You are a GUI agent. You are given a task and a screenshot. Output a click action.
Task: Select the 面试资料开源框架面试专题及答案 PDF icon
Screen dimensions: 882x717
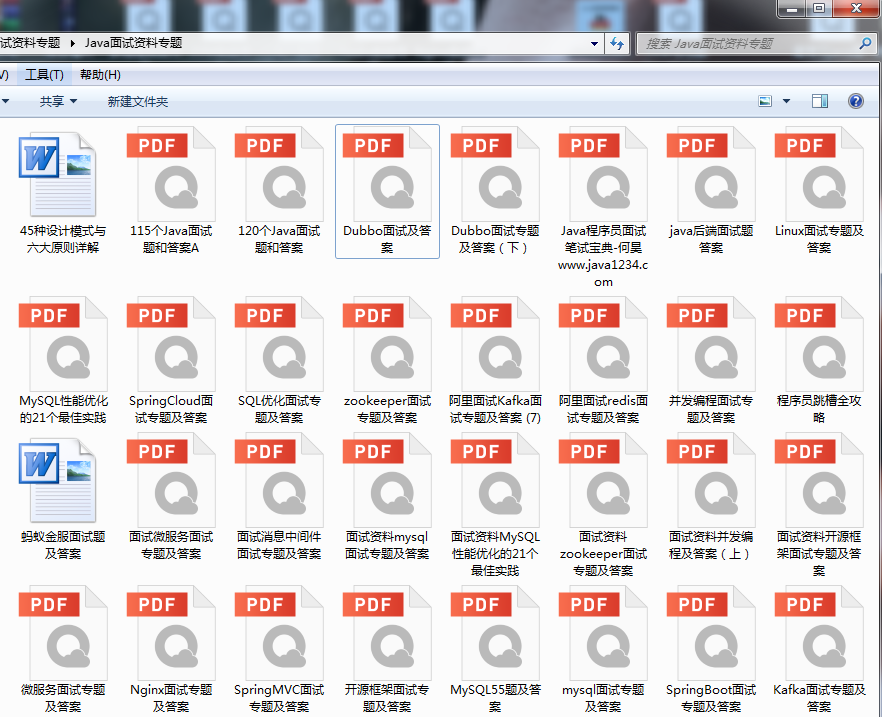(819, 481)
